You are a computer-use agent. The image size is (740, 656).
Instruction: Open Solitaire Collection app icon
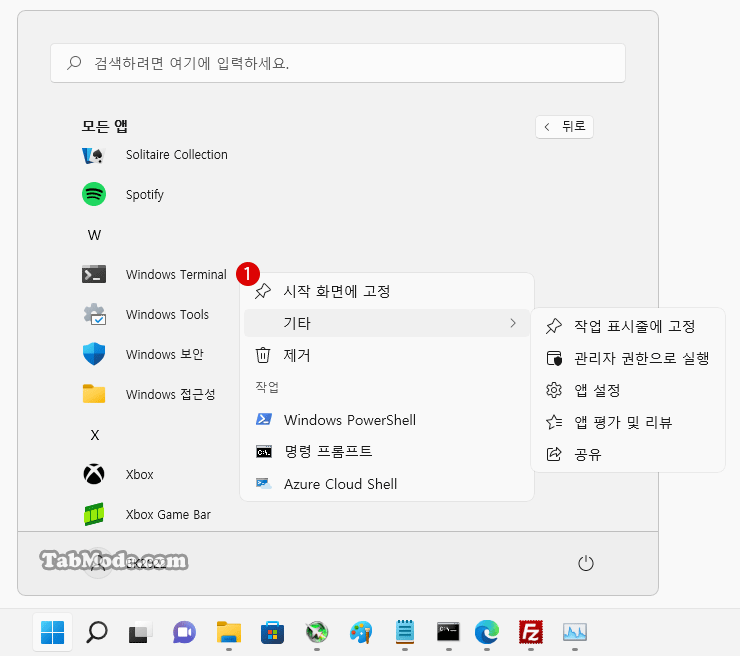coord(93,155)
